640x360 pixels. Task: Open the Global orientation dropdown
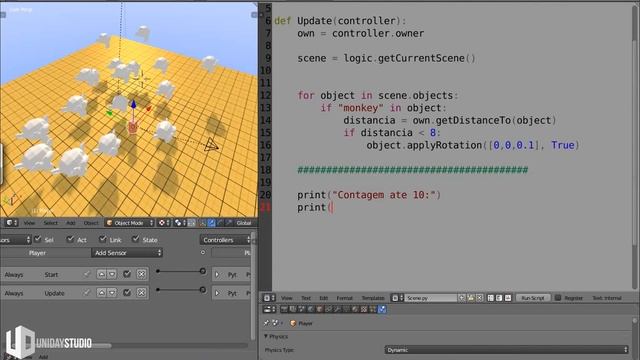tap(245, 223)
